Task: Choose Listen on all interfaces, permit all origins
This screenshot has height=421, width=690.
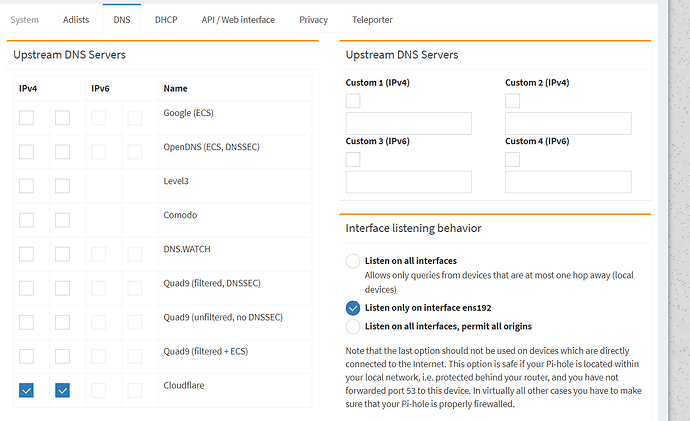Action: [x=352, y=326]
